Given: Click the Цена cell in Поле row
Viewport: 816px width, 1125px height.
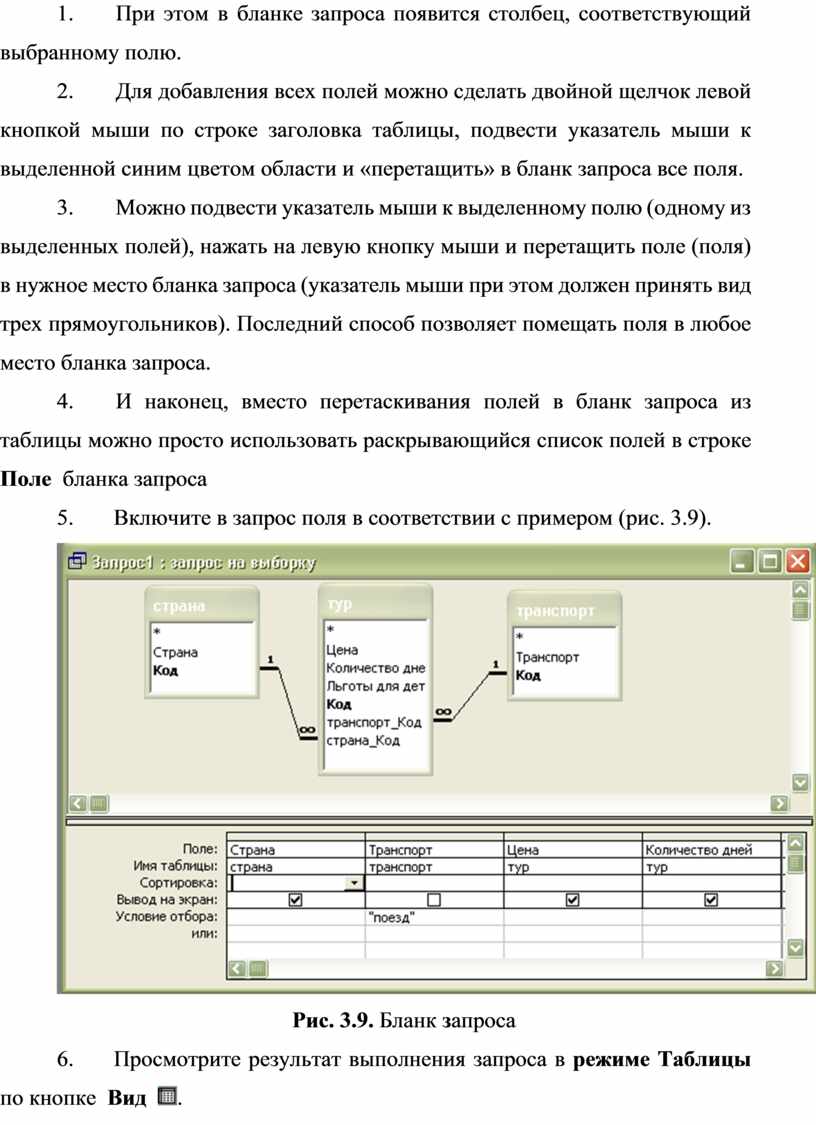Looking at the screenshot, I should point(573,849).
